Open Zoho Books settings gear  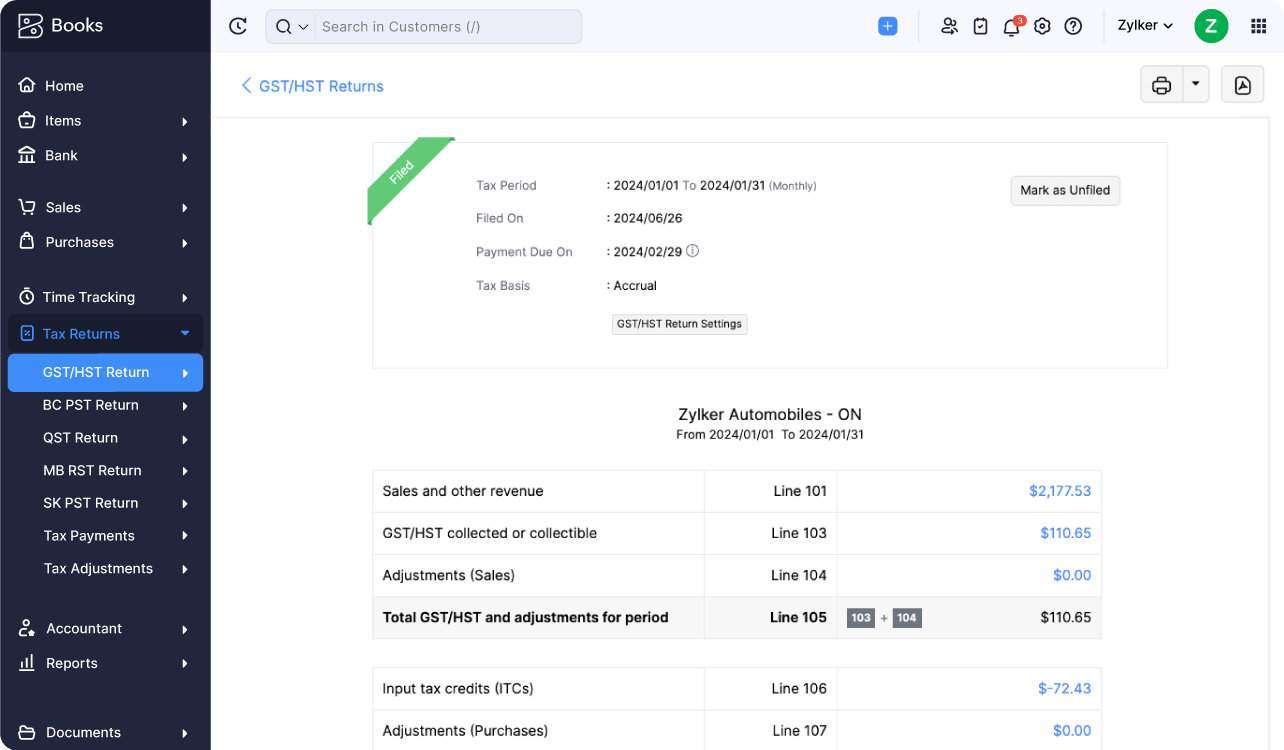1042,27
